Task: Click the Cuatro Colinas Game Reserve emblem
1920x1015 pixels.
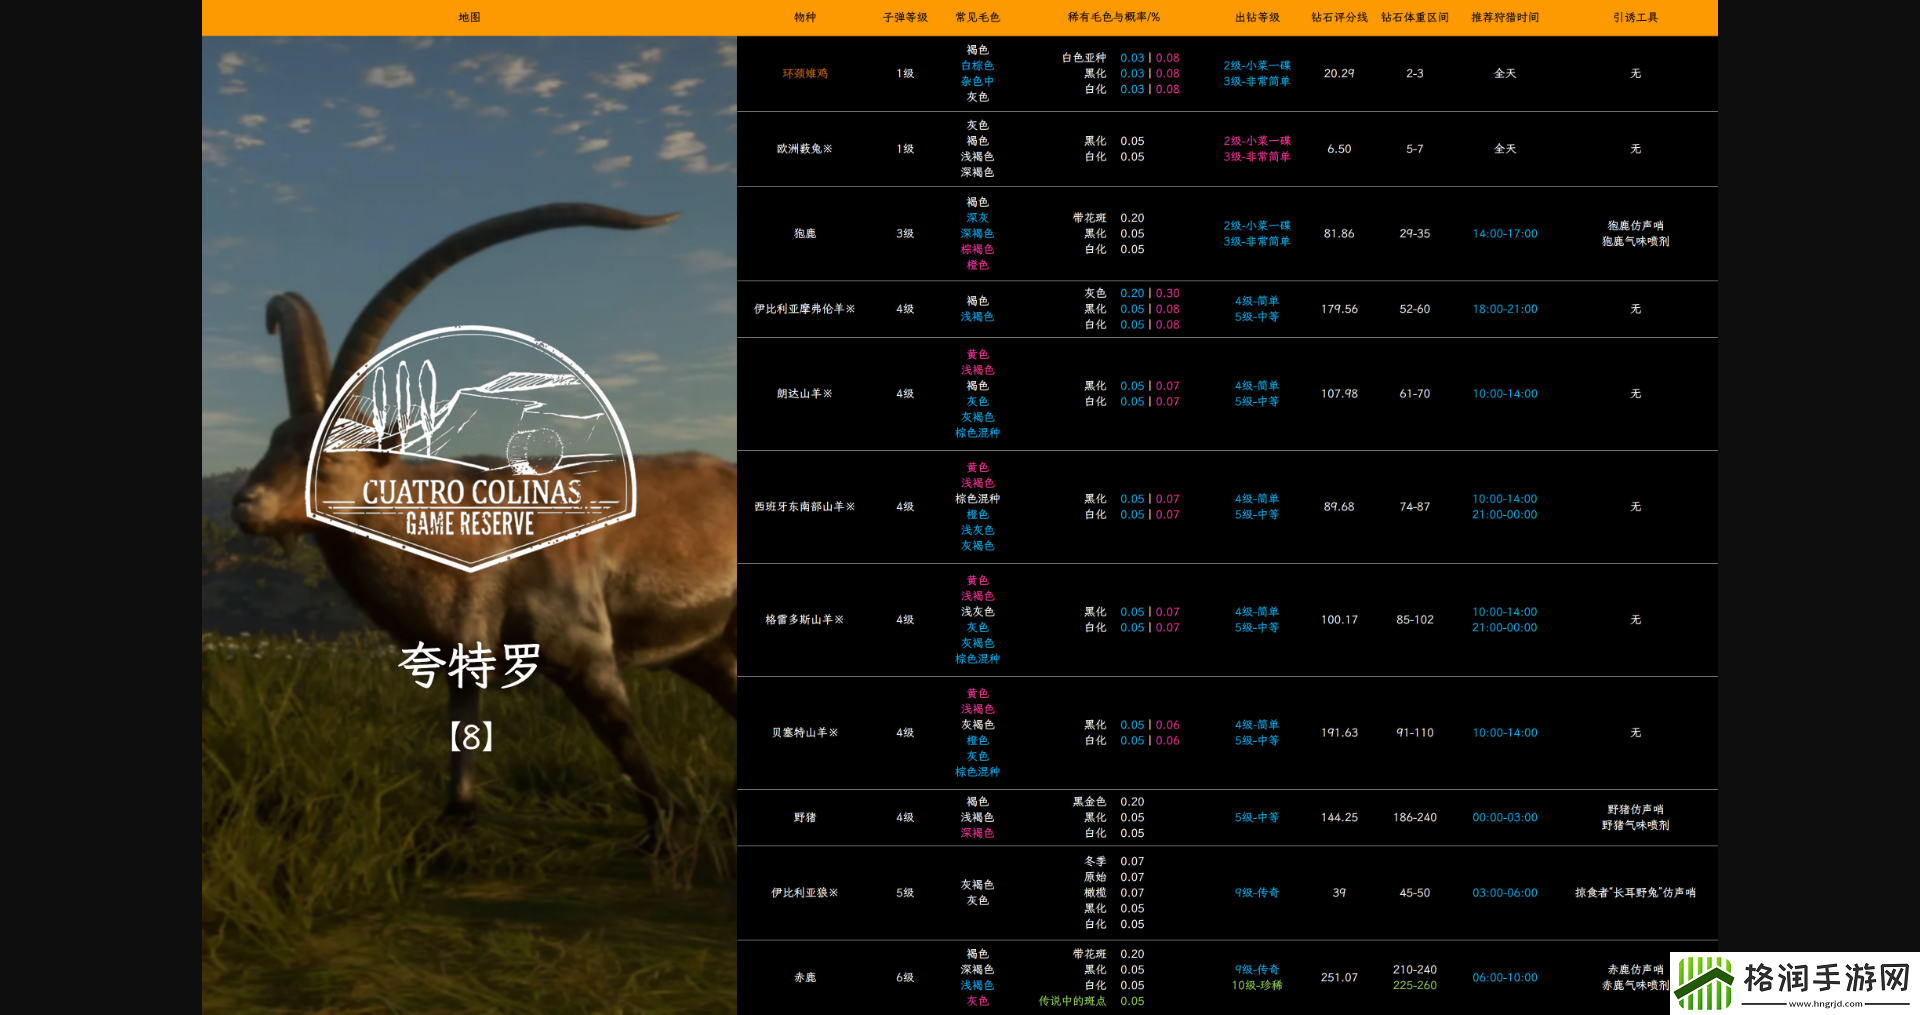Action: [470, 450]
